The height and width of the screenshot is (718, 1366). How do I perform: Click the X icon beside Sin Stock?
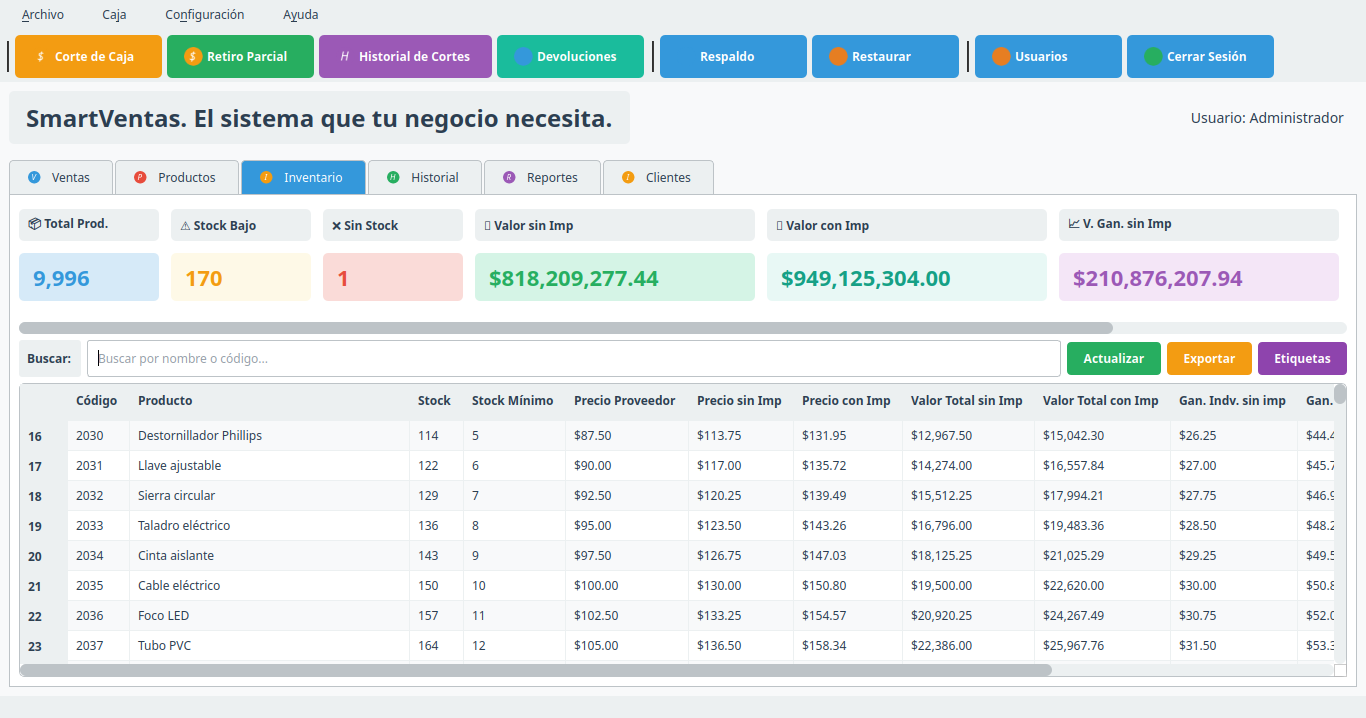tap(336, 226)
